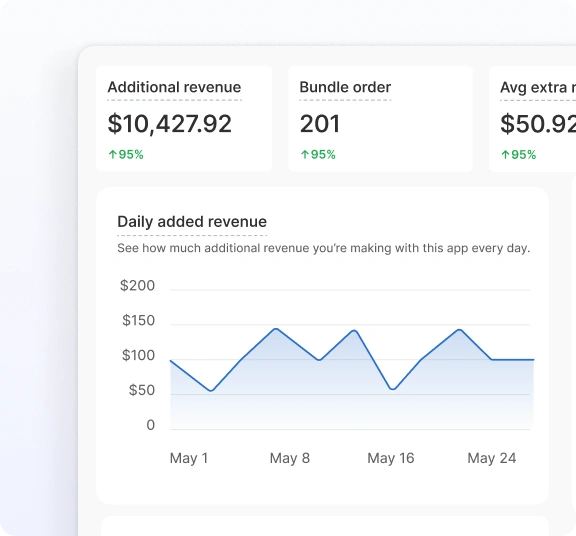This screenshot has width=576, height=536.
Task: Click the Avg extra card title
Action: [x=538, y=87]
